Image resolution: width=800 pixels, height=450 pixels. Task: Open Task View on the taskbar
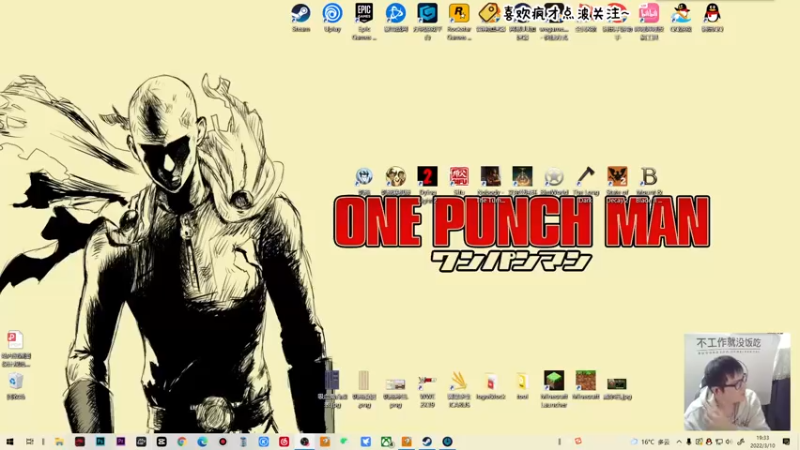pos(30,441)
